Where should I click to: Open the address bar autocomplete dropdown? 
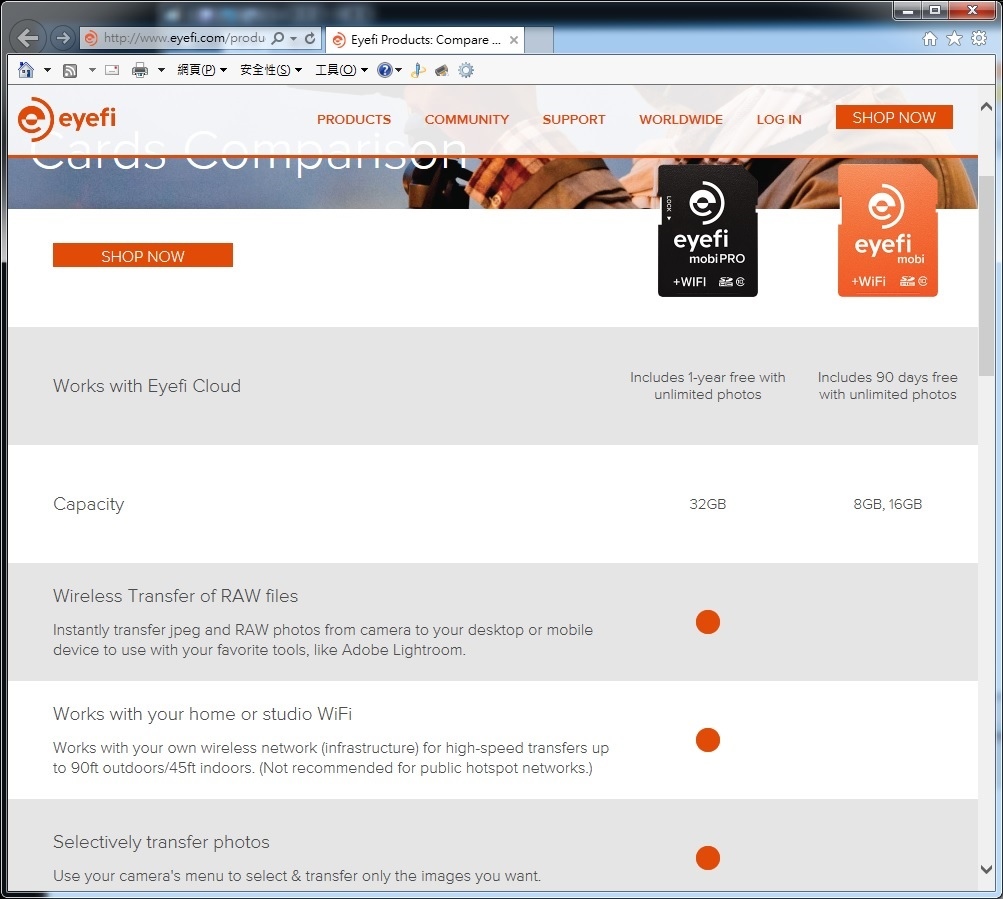click(294, 38)
